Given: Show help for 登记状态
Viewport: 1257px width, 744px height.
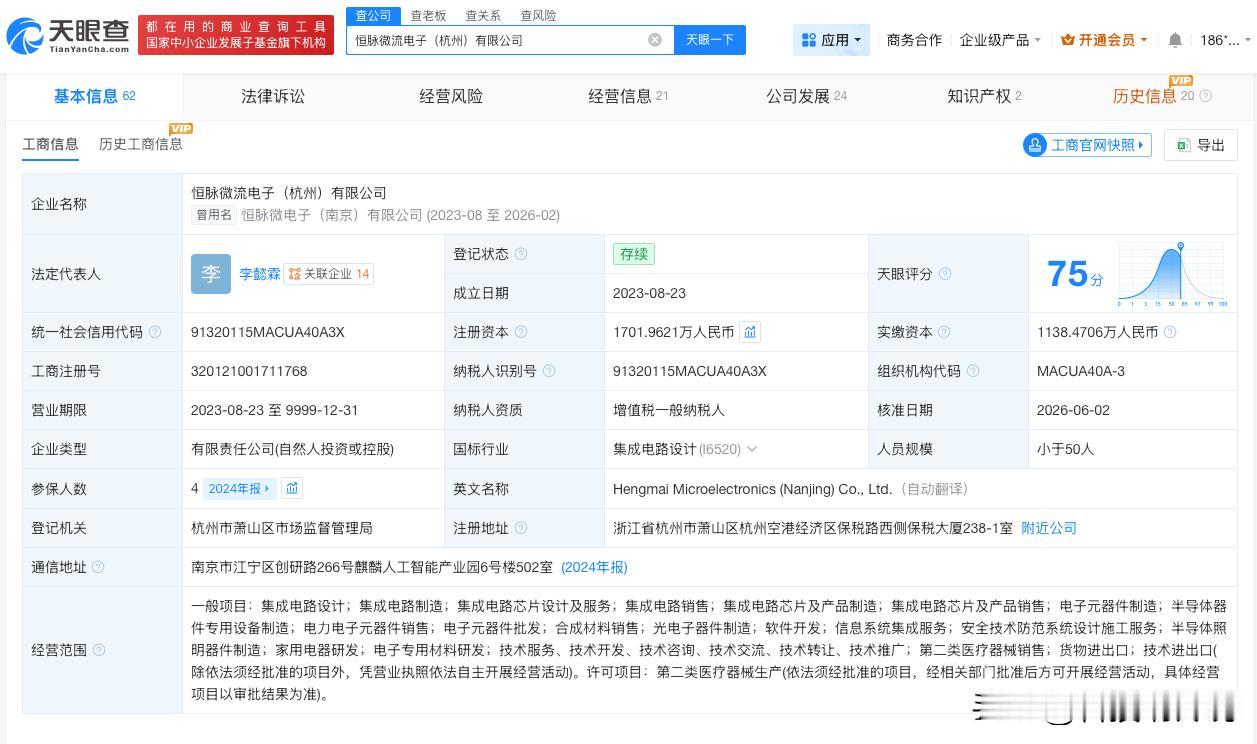Looking at the screenshot, I should 521,254.
